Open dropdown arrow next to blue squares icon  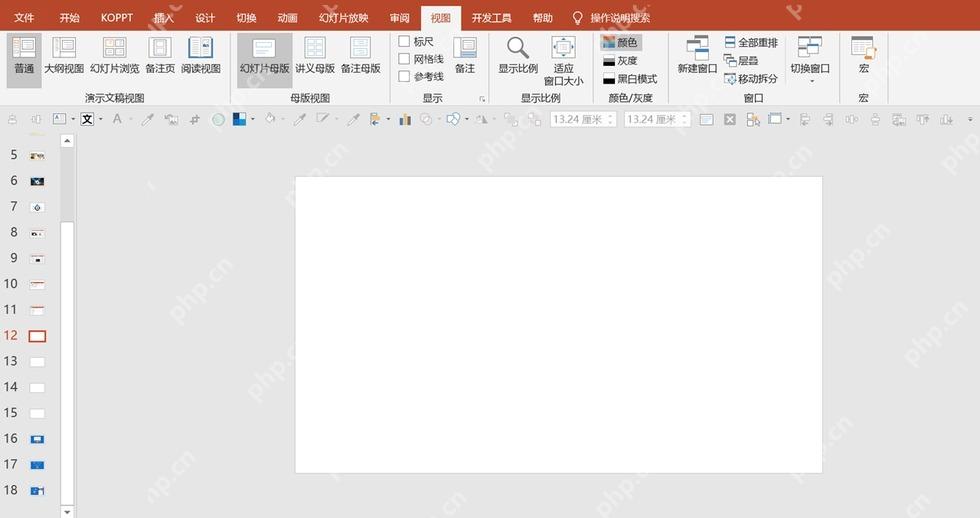pyautogui.click(x=252, y=119)
